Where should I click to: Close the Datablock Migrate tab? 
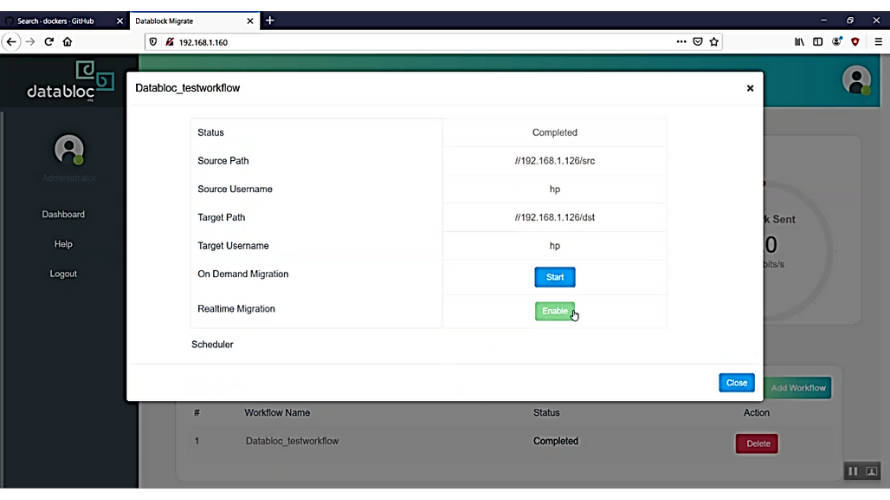pos(250,21)
